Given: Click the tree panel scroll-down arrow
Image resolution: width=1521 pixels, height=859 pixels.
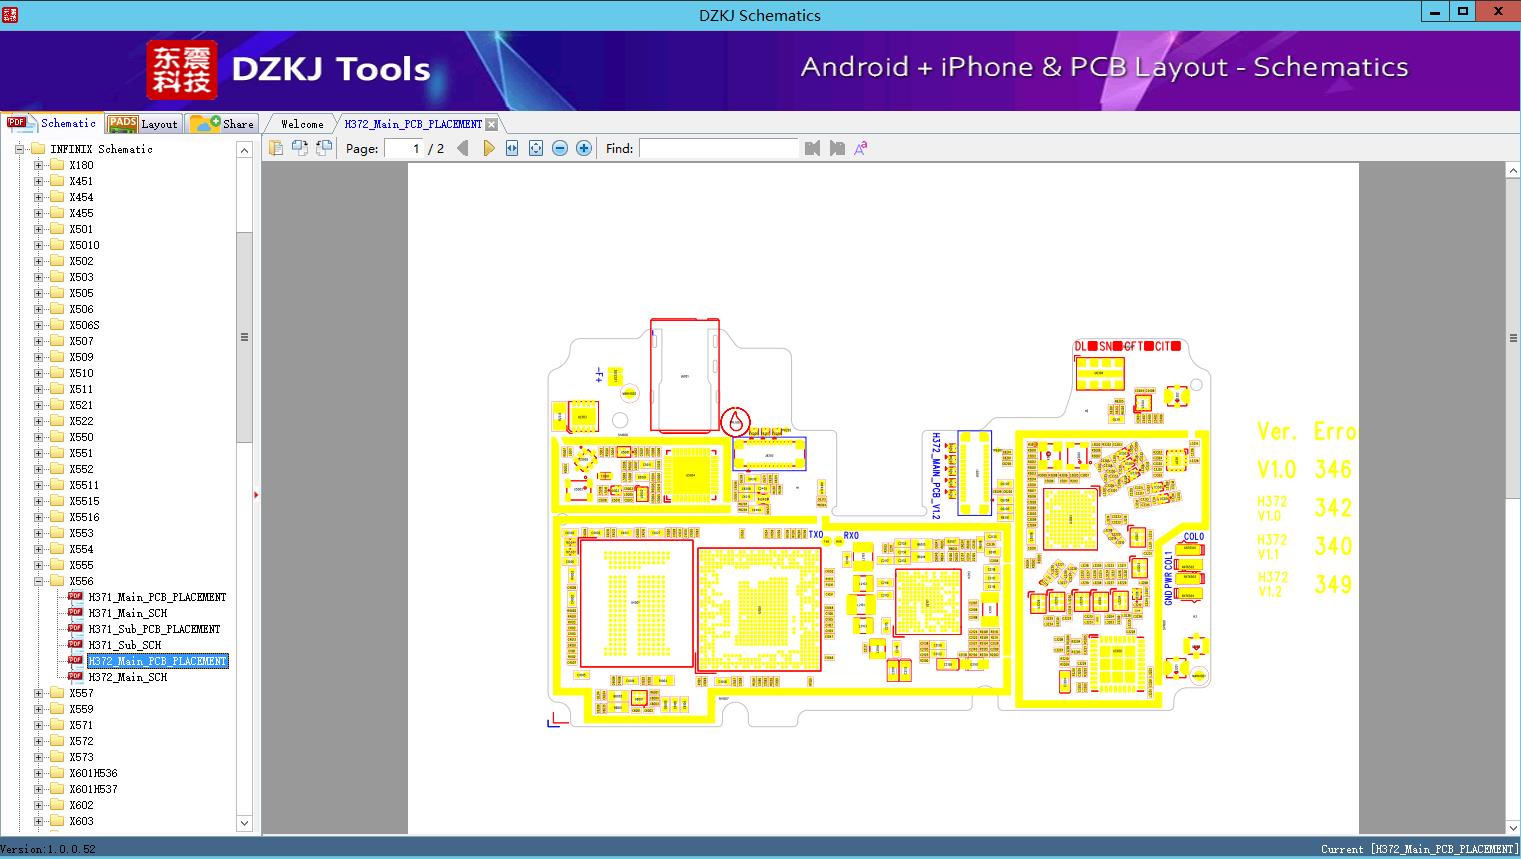Looking at the screenshot, I should pos(244,823).
